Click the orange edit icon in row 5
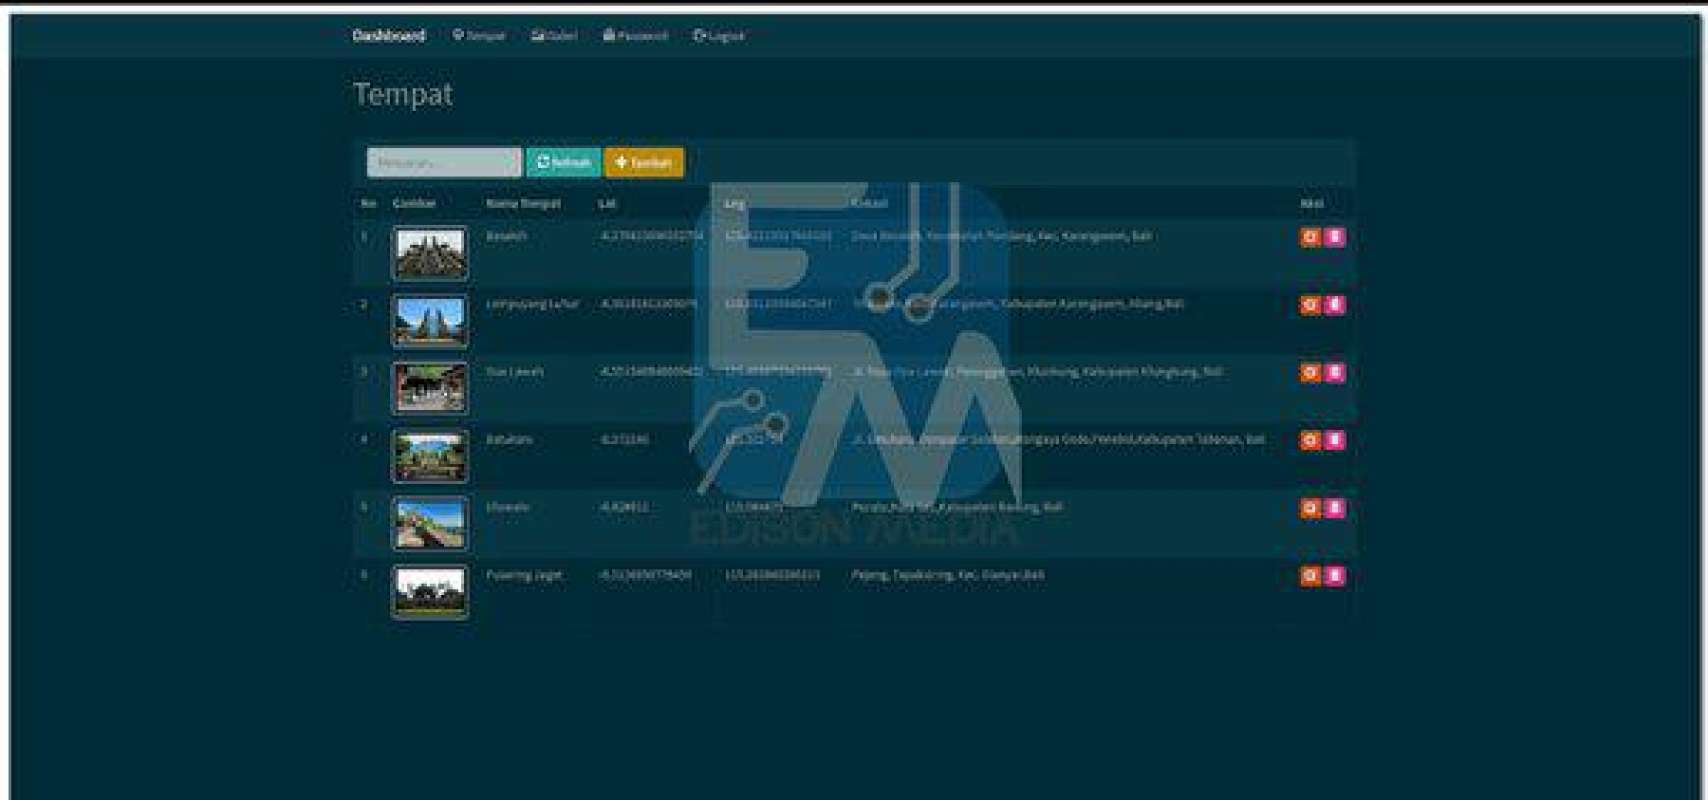The image size is (1708, 800). tap(1310, 508)
